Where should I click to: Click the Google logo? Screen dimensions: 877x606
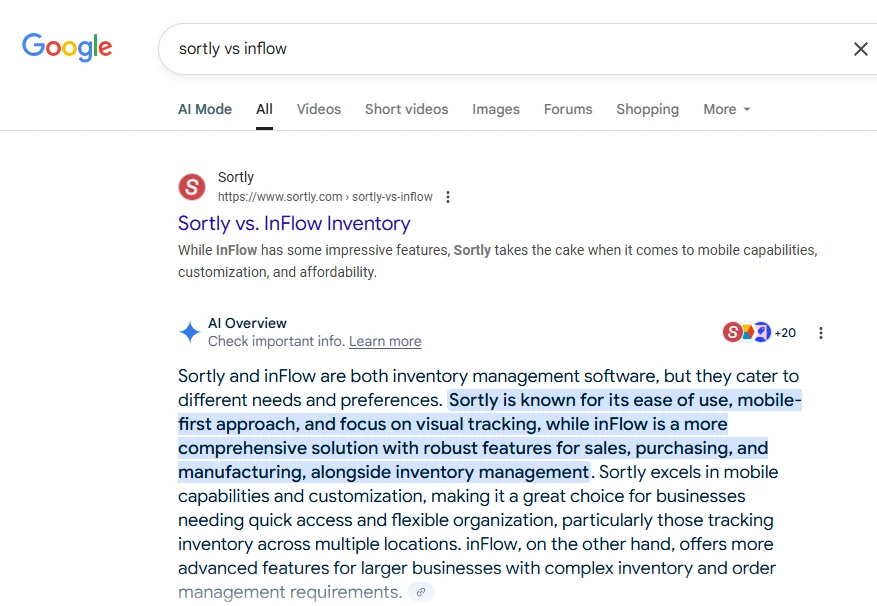[67, 47]
